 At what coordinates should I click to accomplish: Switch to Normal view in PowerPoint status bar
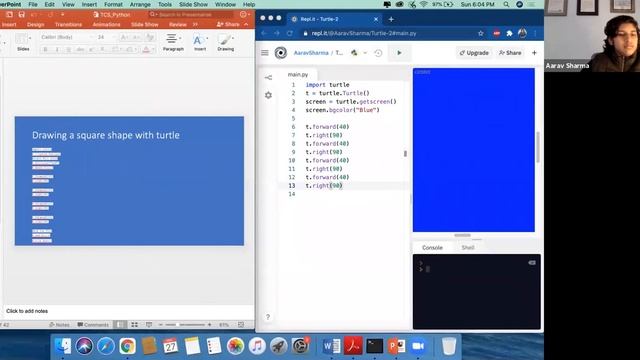120,324
